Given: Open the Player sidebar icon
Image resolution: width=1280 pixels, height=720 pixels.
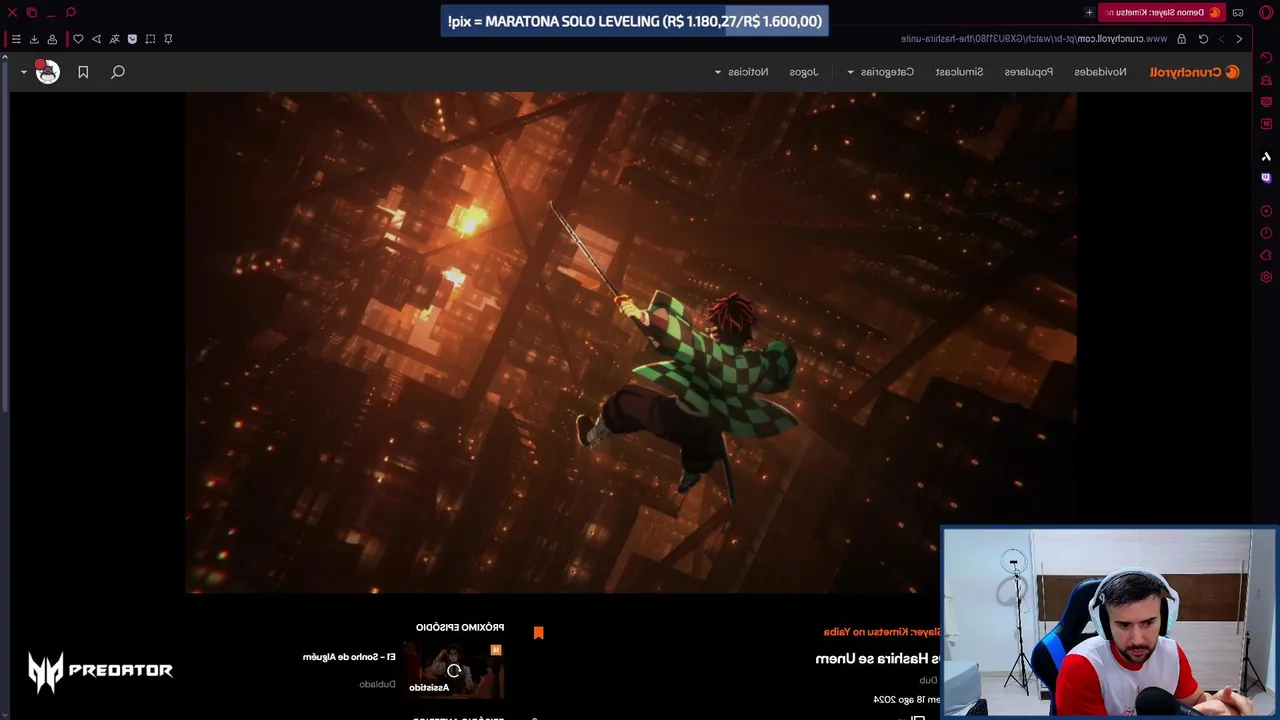Looking at the screenshot, I should click(x=1266, y=211).
